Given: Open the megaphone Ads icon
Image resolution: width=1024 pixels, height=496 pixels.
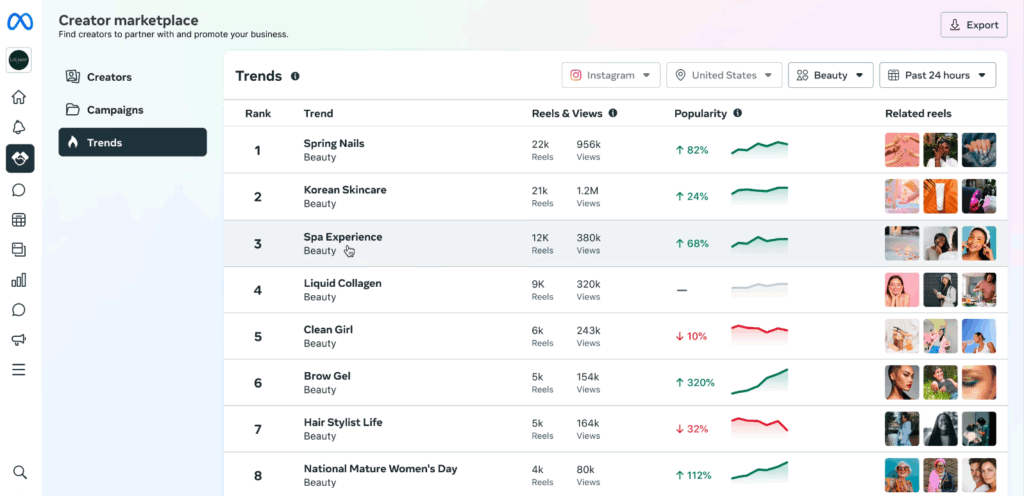Looking at the screenshot, I should [19, 340].
